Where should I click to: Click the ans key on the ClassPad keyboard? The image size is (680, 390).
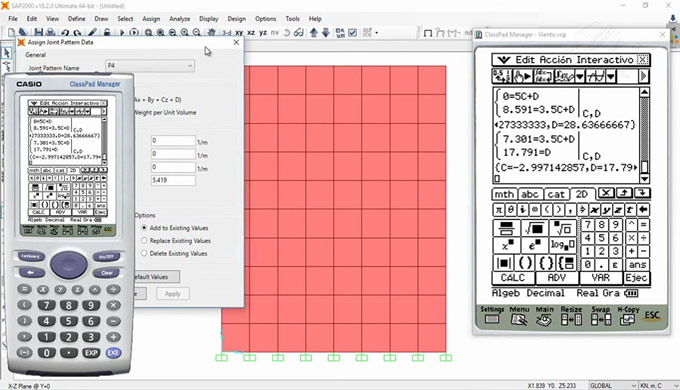(x=637, y=264)
